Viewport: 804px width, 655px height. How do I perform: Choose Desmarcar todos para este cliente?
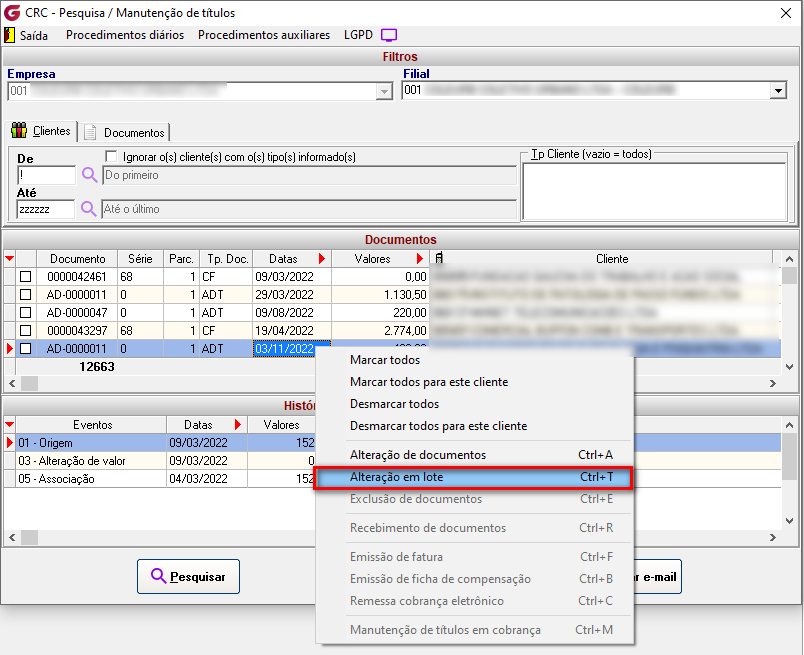438,426
